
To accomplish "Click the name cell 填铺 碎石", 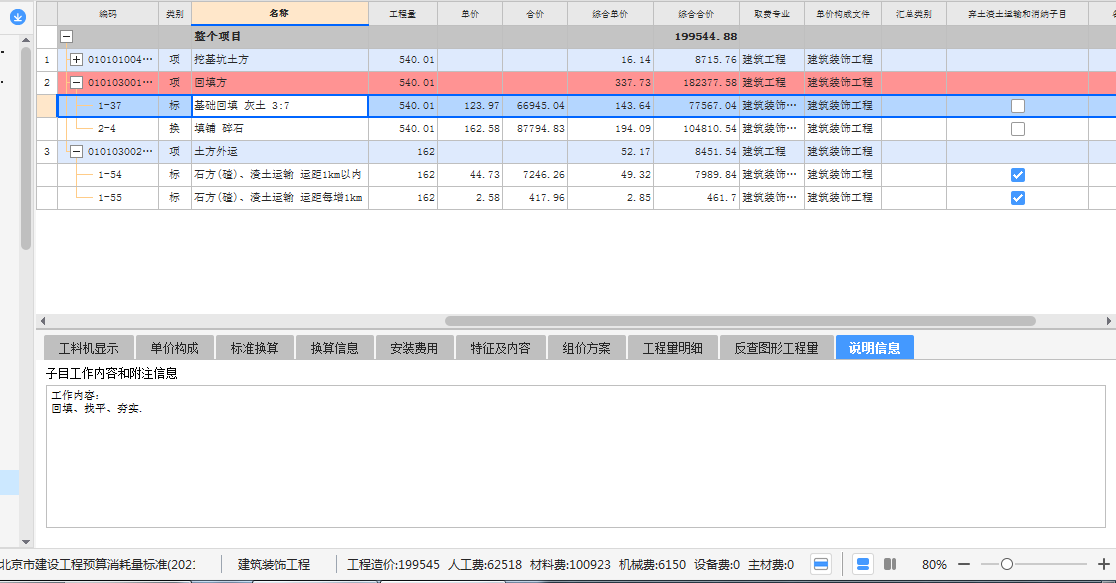I will (280, 129).
